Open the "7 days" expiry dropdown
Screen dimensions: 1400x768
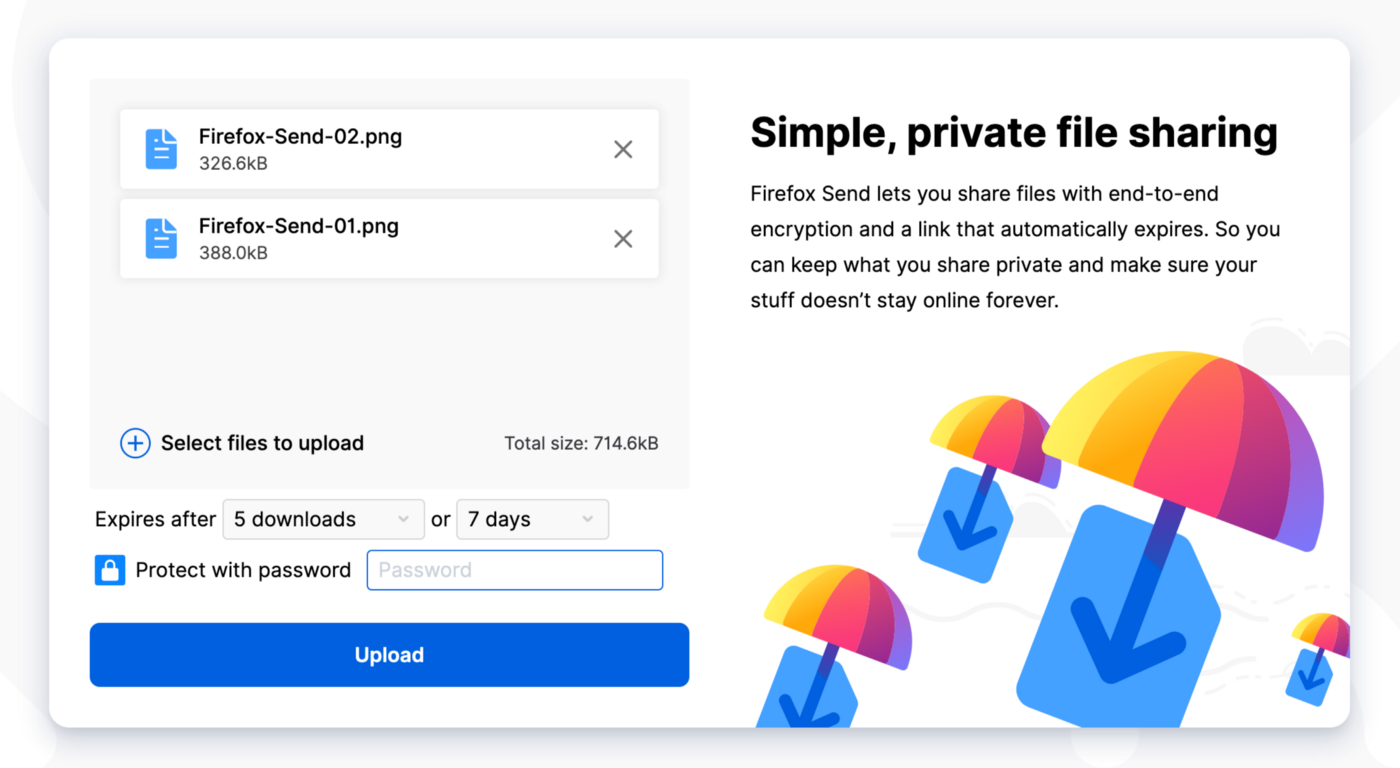(532, 519)
